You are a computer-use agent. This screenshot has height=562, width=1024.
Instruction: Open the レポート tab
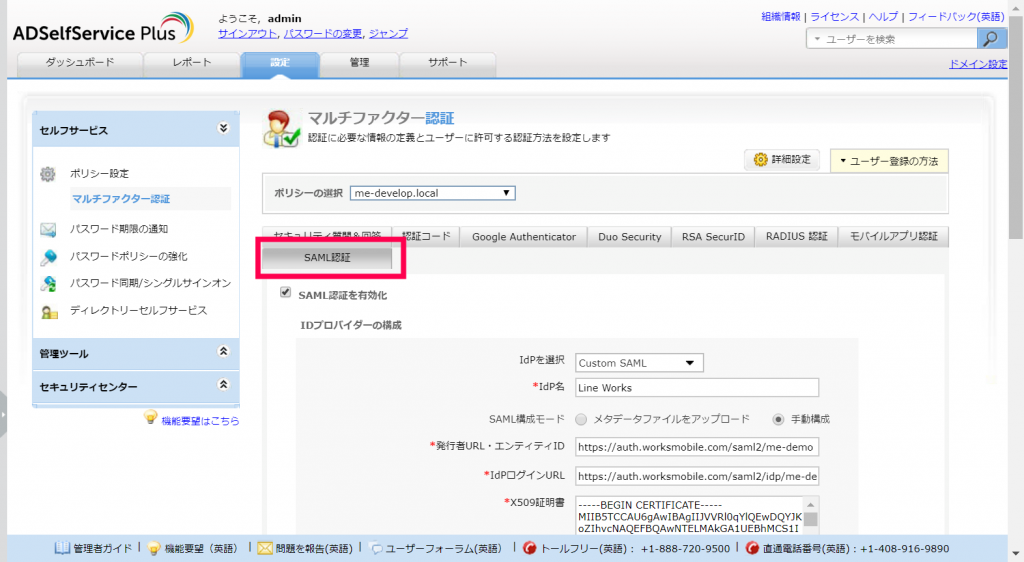[x=192, y=63]
